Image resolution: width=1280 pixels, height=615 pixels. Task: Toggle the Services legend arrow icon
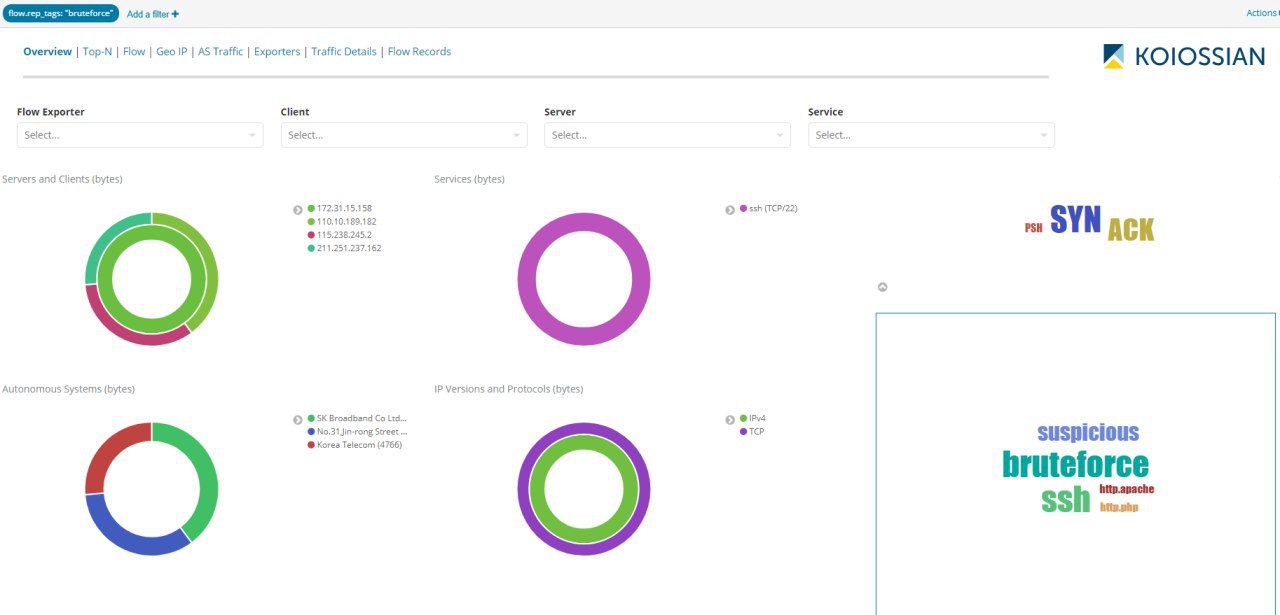729,210
